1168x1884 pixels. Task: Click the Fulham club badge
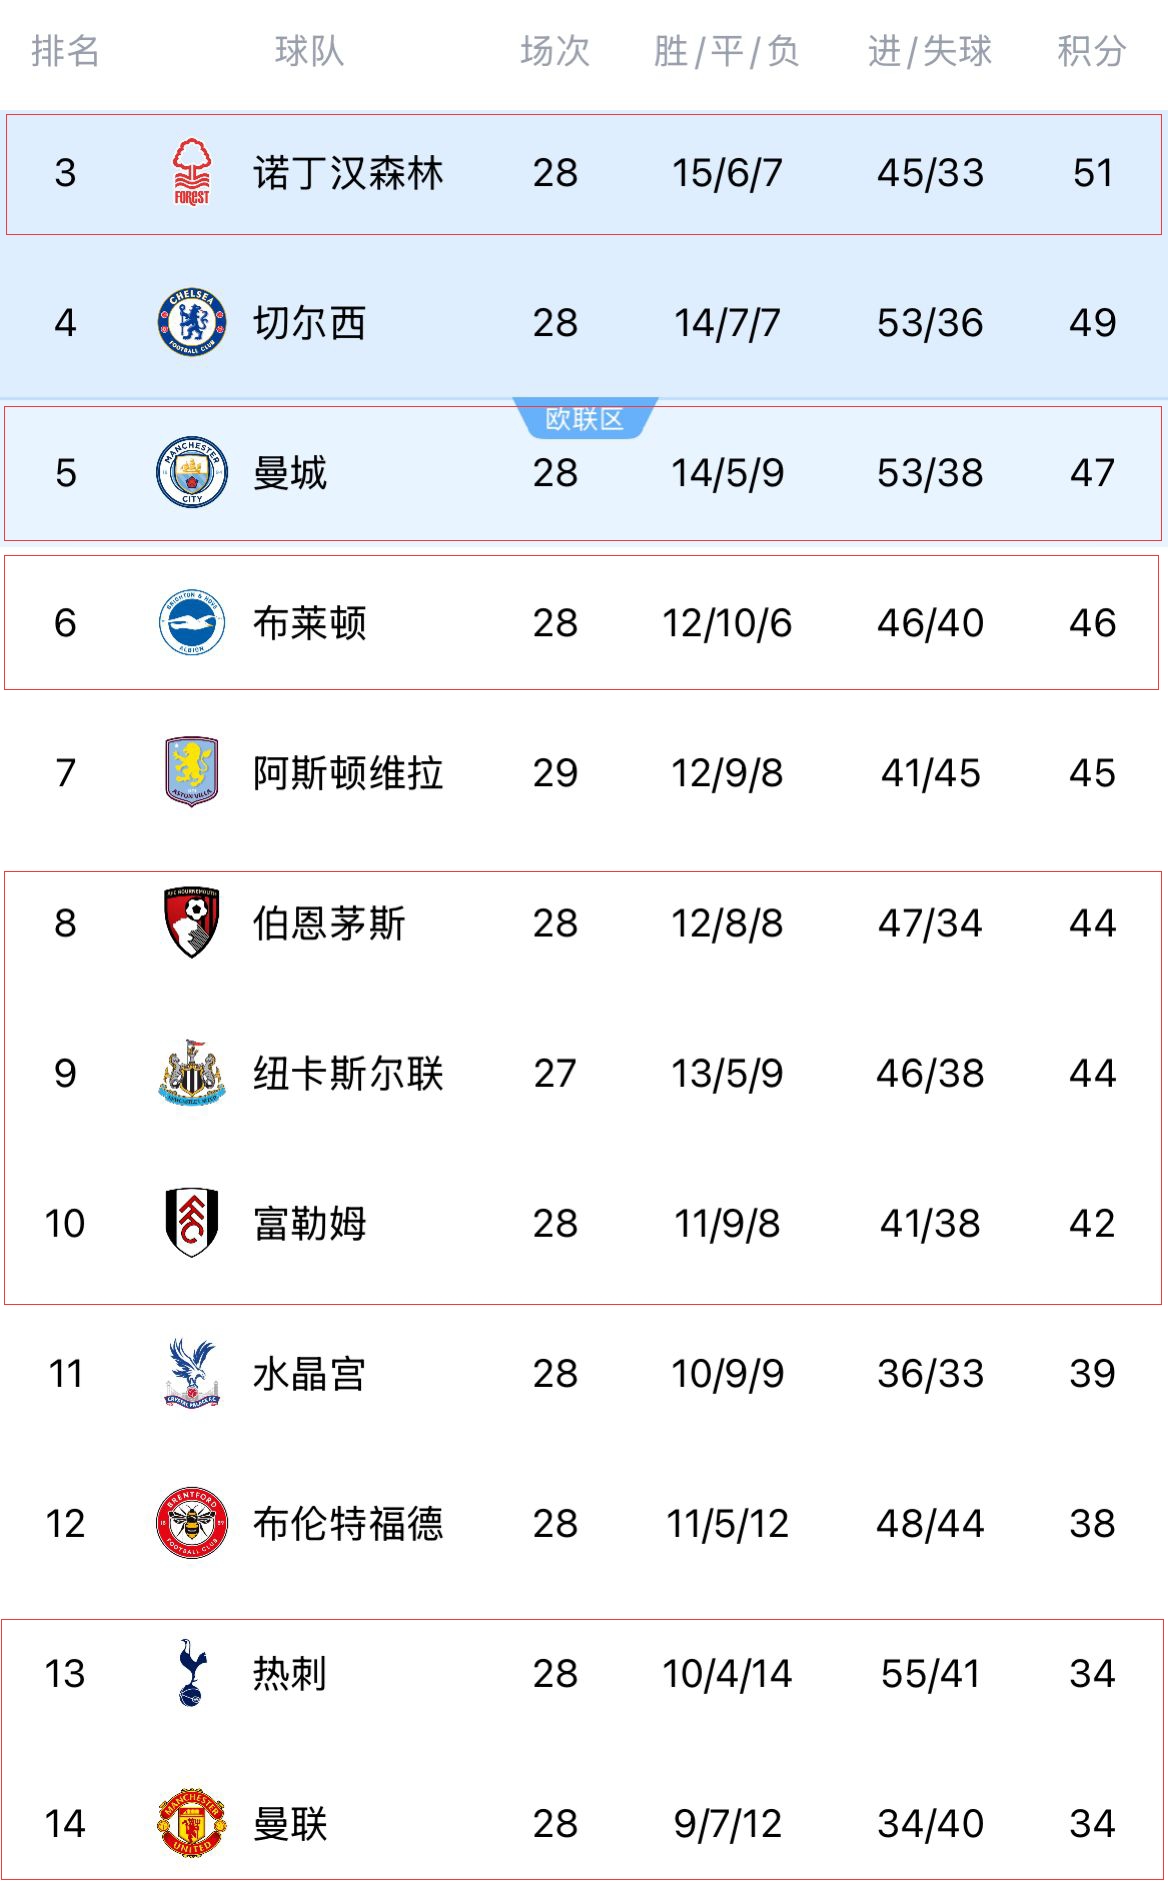[x=192, y=1222]
